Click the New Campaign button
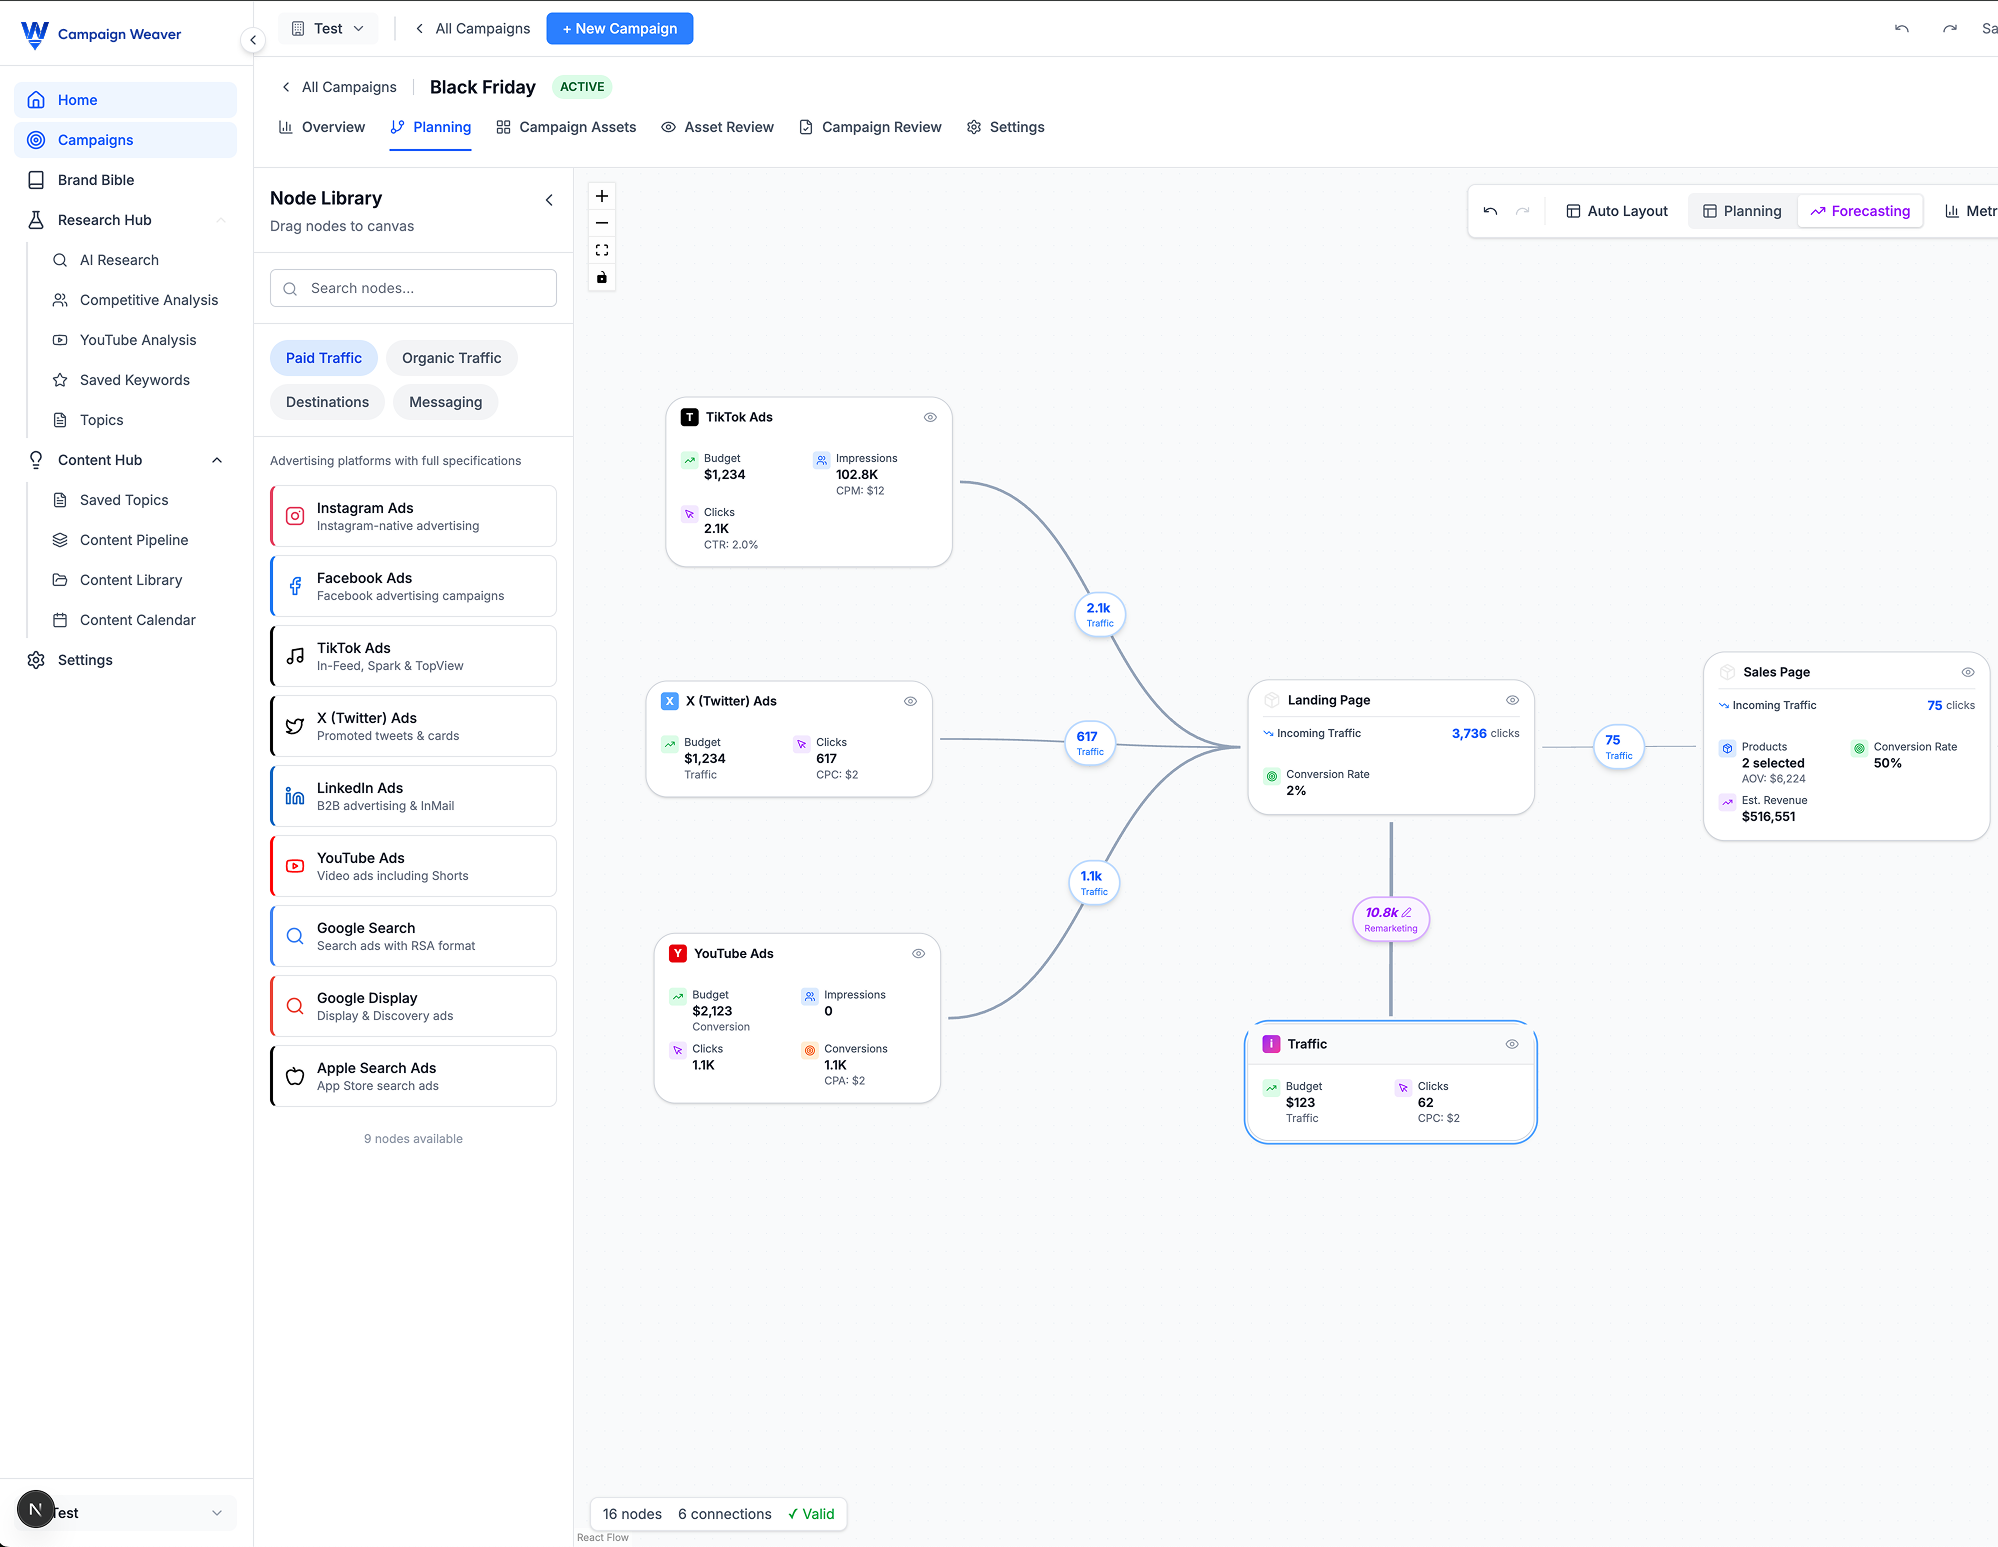Screen dimensions: 1998x1547 click(x=619, y=29)
